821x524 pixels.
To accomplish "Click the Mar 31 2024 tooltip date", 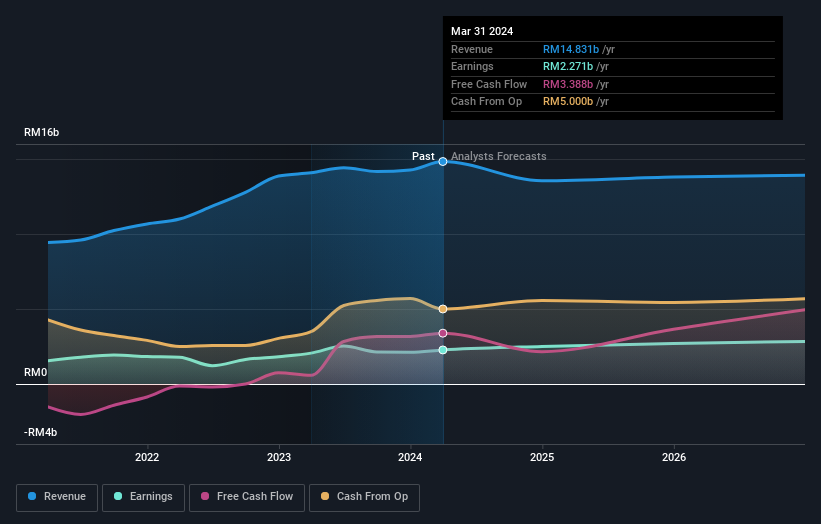I will pos(482,31).
